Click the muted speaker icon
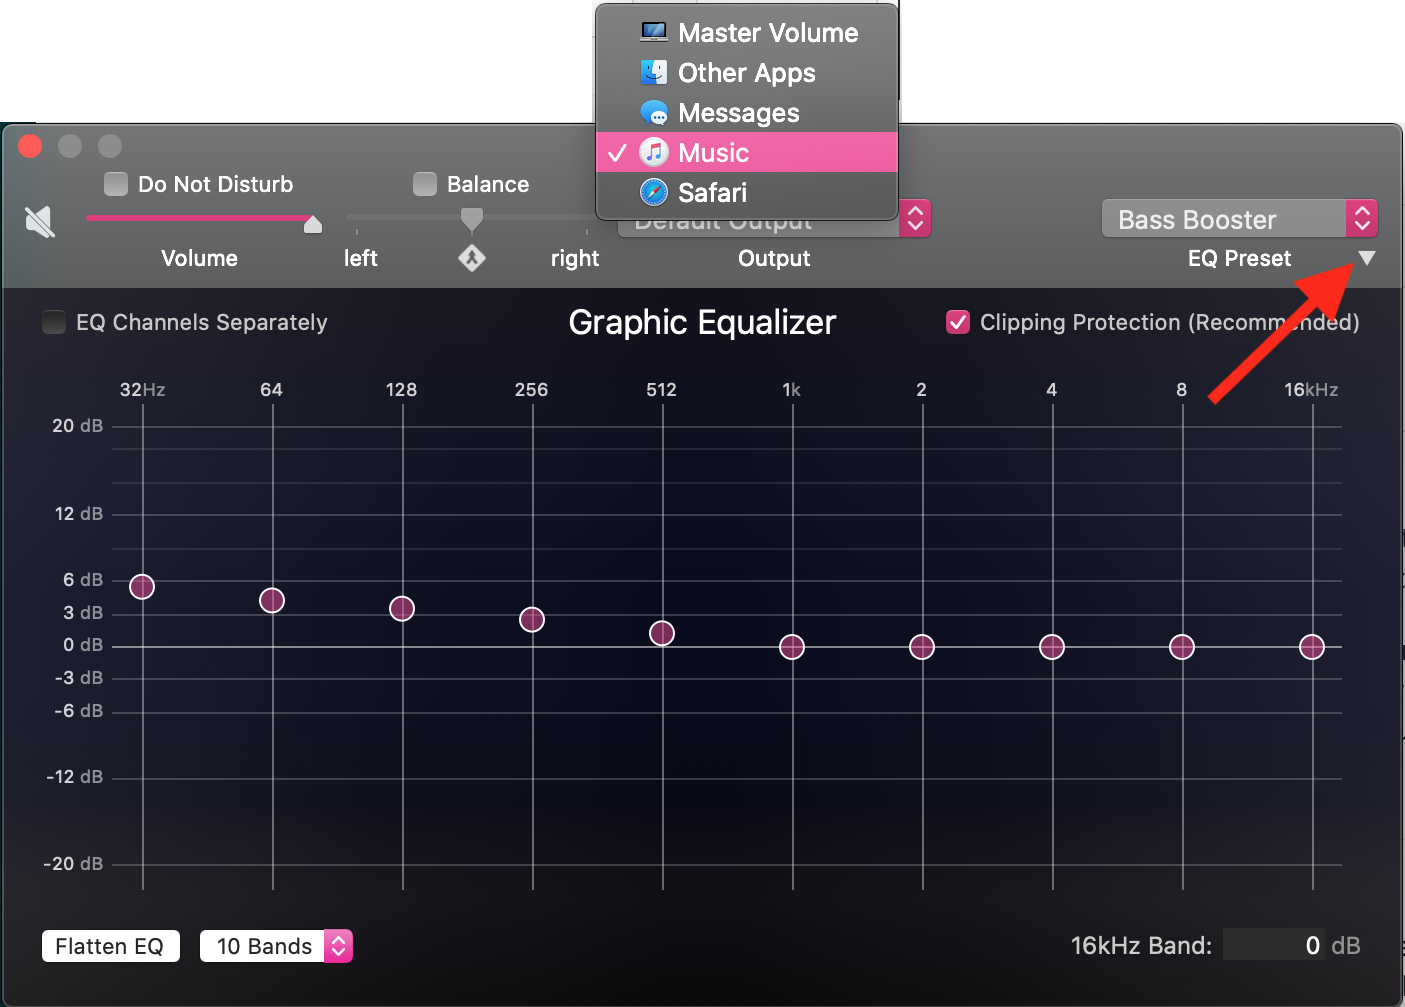Viewport: 1405px width, 1007px height. [39, 221]
